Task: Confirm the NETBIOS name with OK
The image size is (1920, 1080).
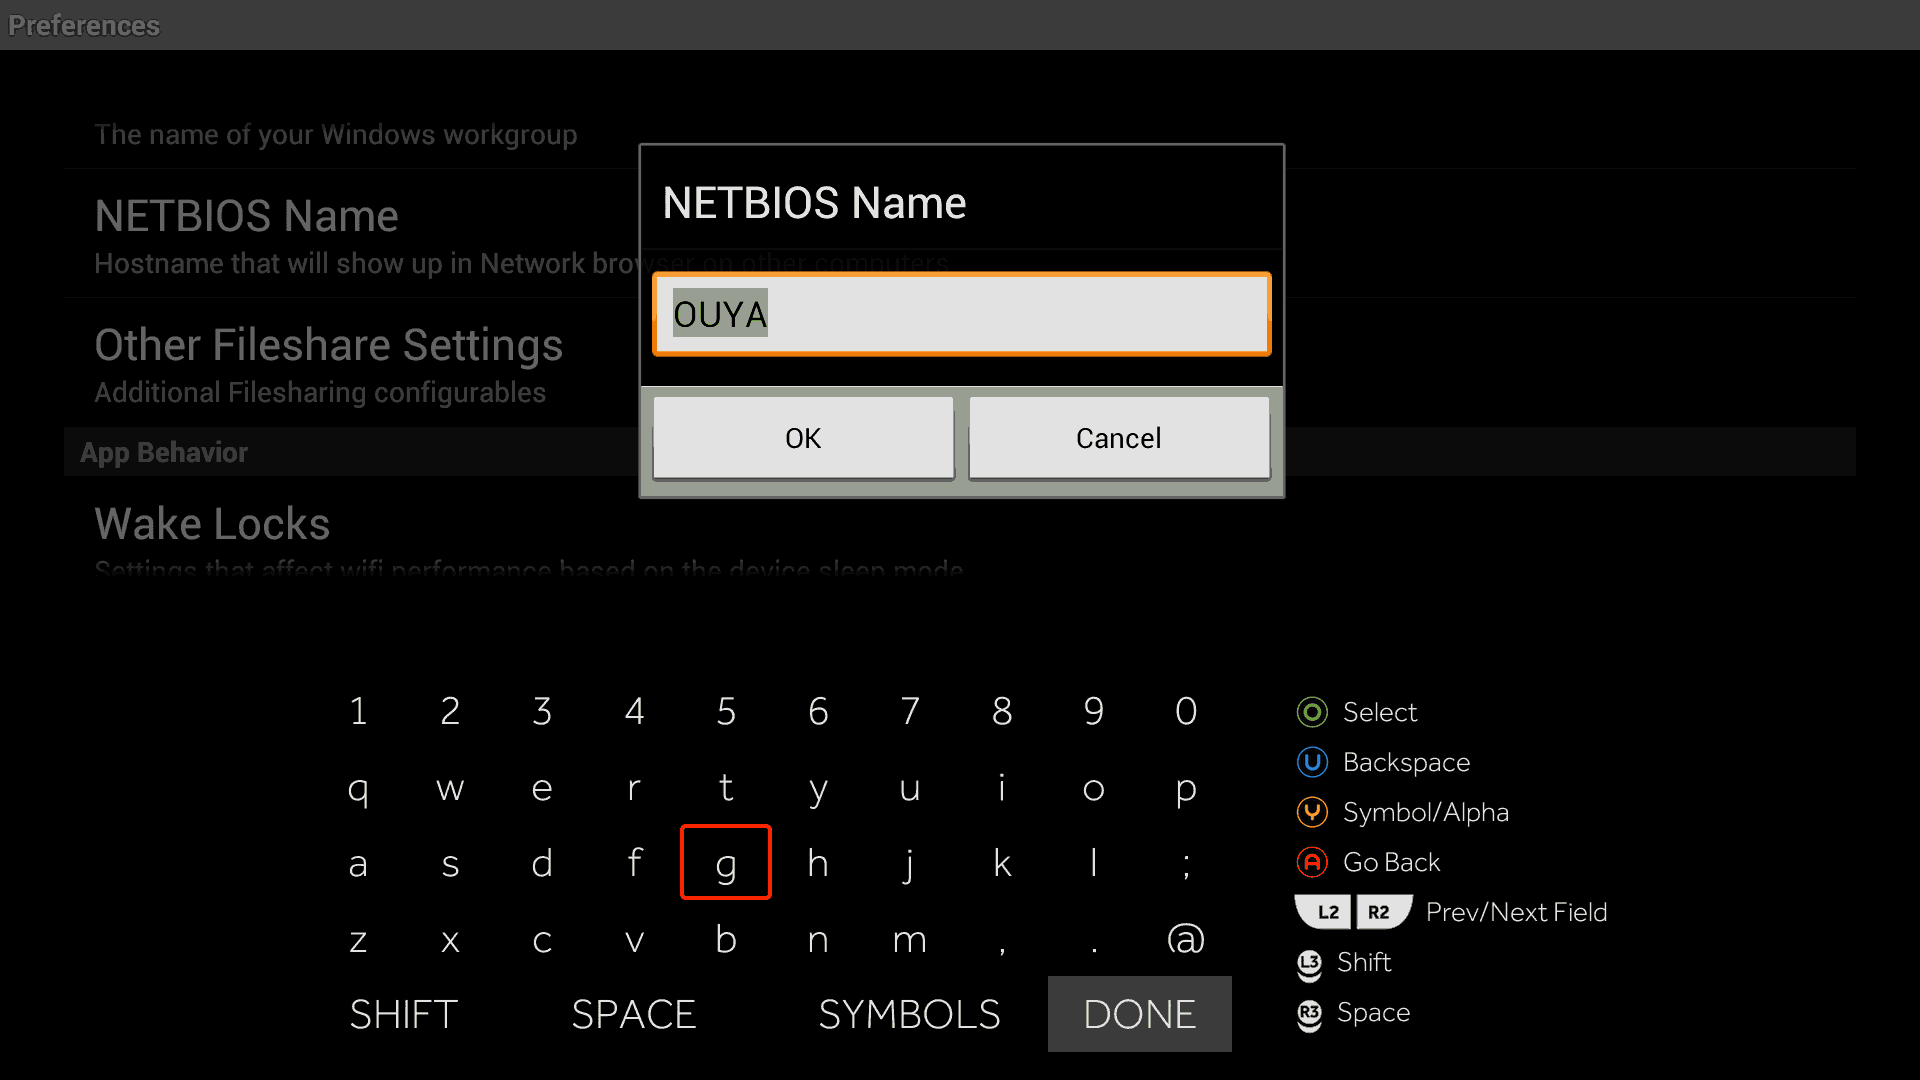Action: point(803,438)
